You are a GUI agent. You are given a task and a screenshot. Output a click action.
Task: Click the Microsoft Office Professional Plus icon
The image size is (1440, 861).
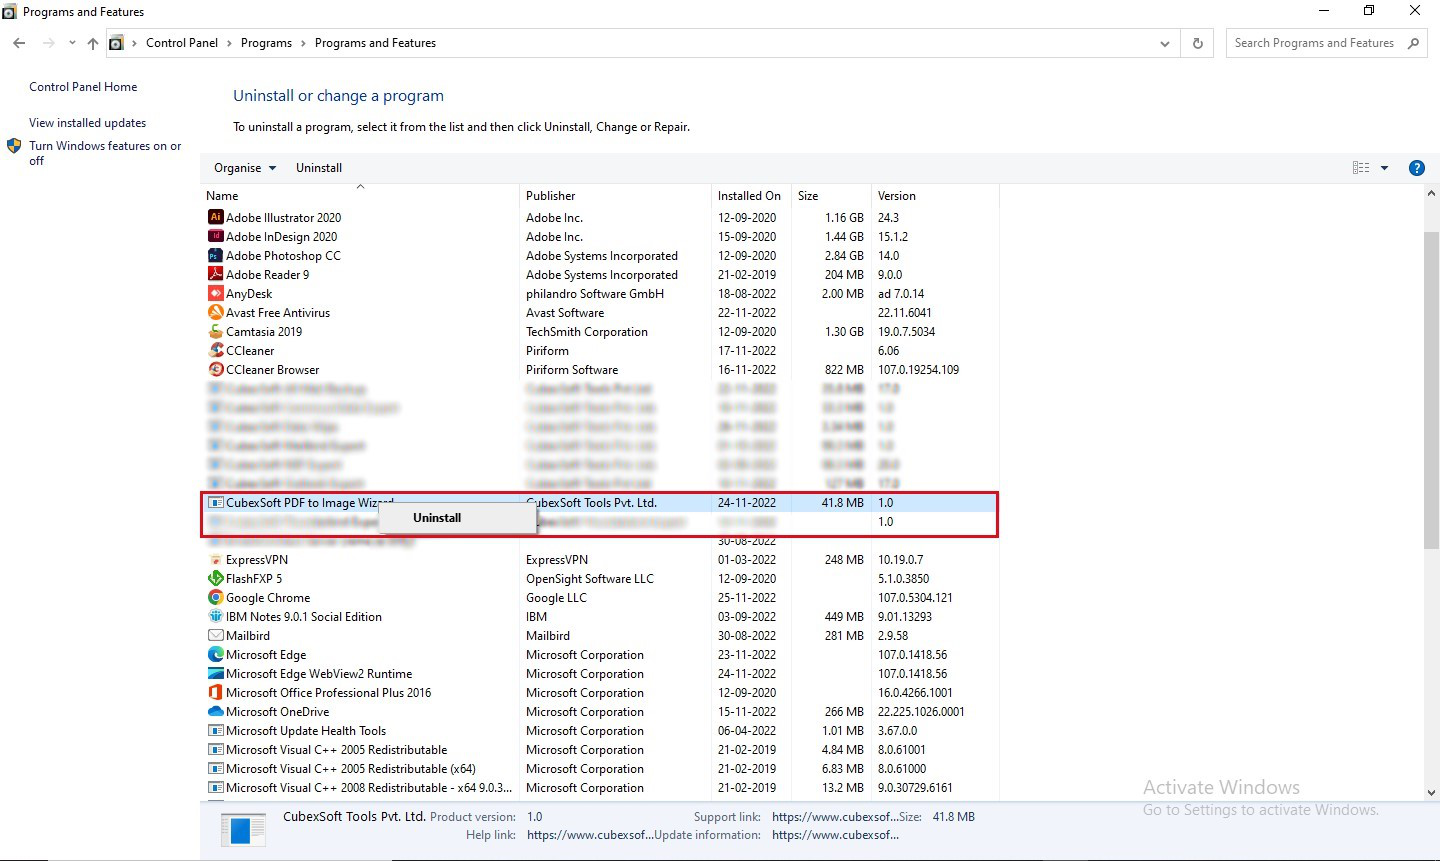(x=215, y=692)
